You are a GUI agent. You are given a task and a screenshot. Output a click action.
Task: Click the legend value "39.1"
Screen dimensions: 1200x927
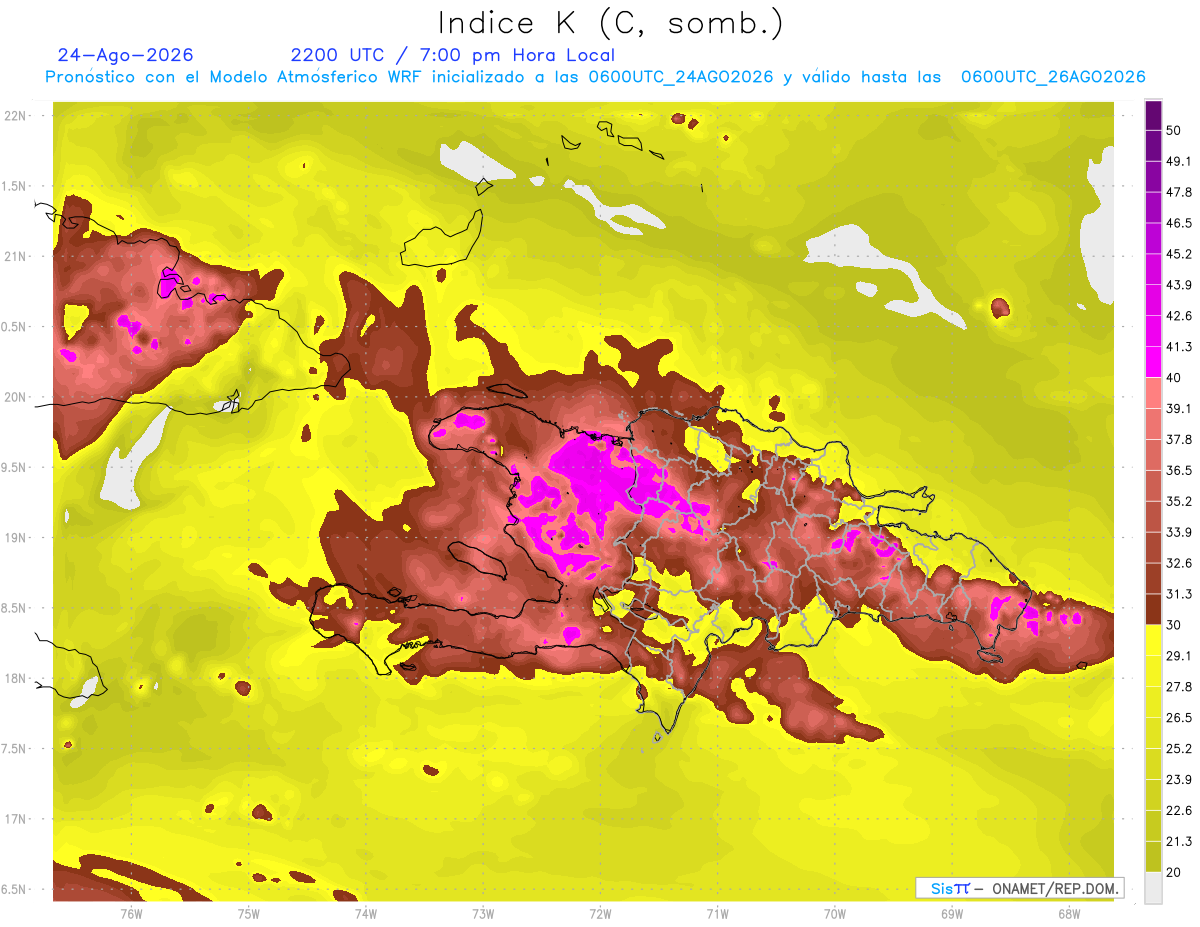point(1180,408)
